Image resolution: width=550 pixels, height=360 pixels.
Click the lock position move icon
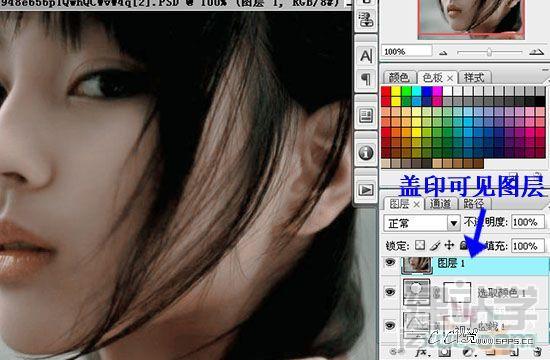(x=449, y=245)
